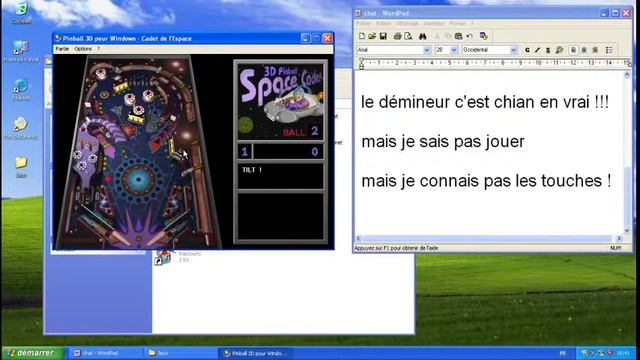The image size is (640, 360).
Task: Open the Insertion menu in WordPad
Action: 434,24
